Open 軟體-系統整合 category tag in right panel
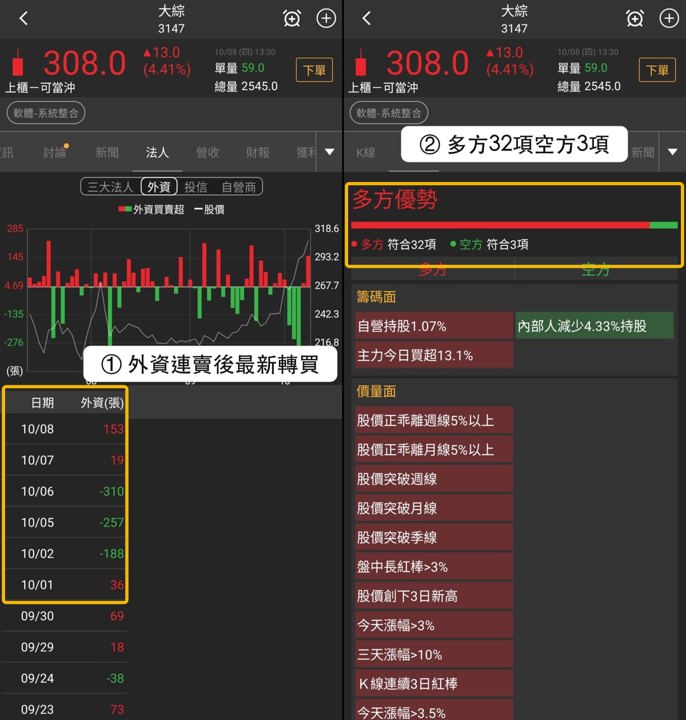The image size is (686, 720). 389,113
